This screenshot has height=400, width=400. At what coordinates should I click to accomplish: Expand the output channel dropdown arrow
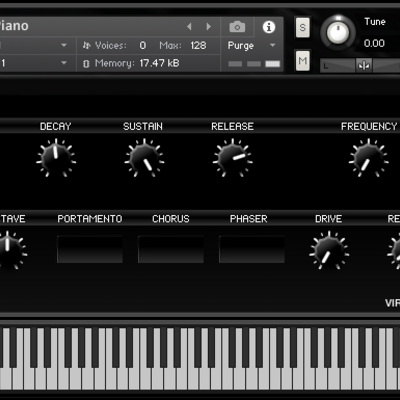(x=64, y=45)
